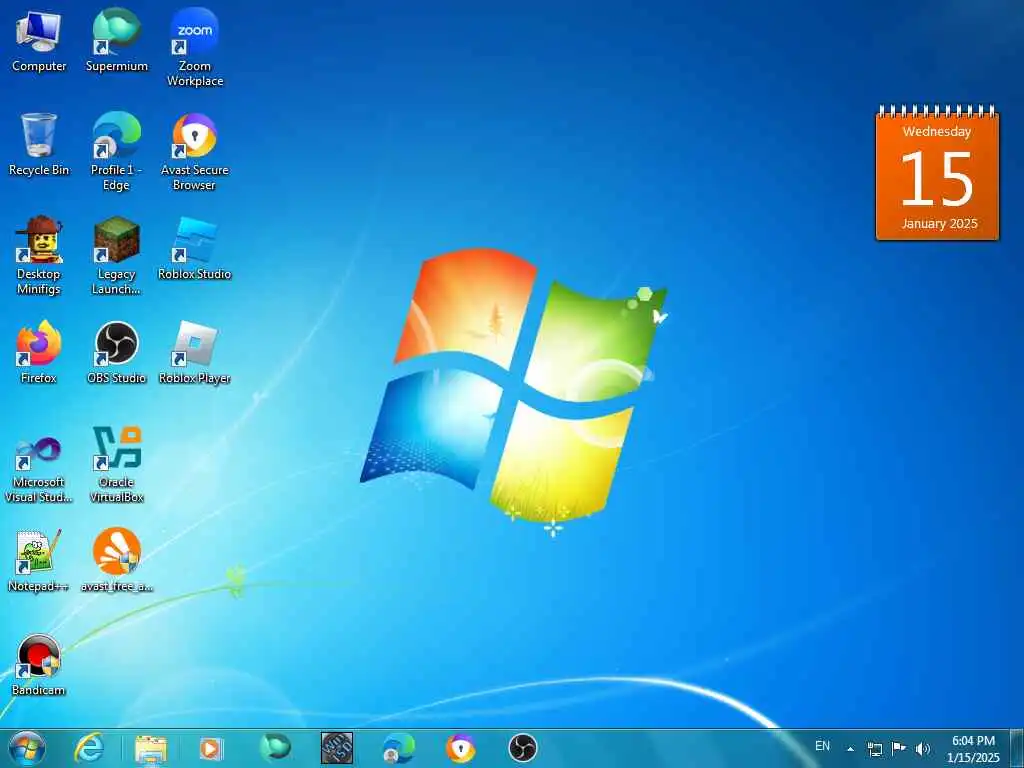Viewport: 1024px width, 768px height.
Task: Select the Oracle VirtualBox shortcut
Action: pos(116,464)
